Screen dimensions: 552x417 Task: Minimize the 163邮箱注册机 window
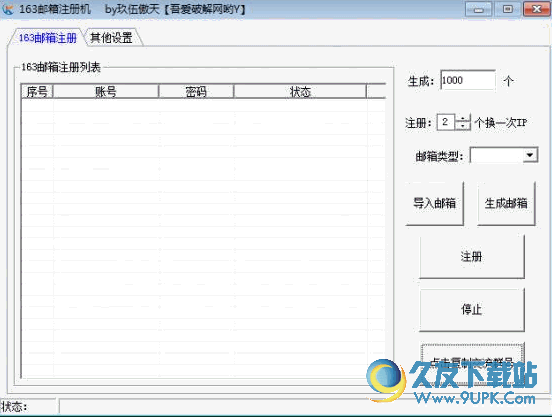478,9
